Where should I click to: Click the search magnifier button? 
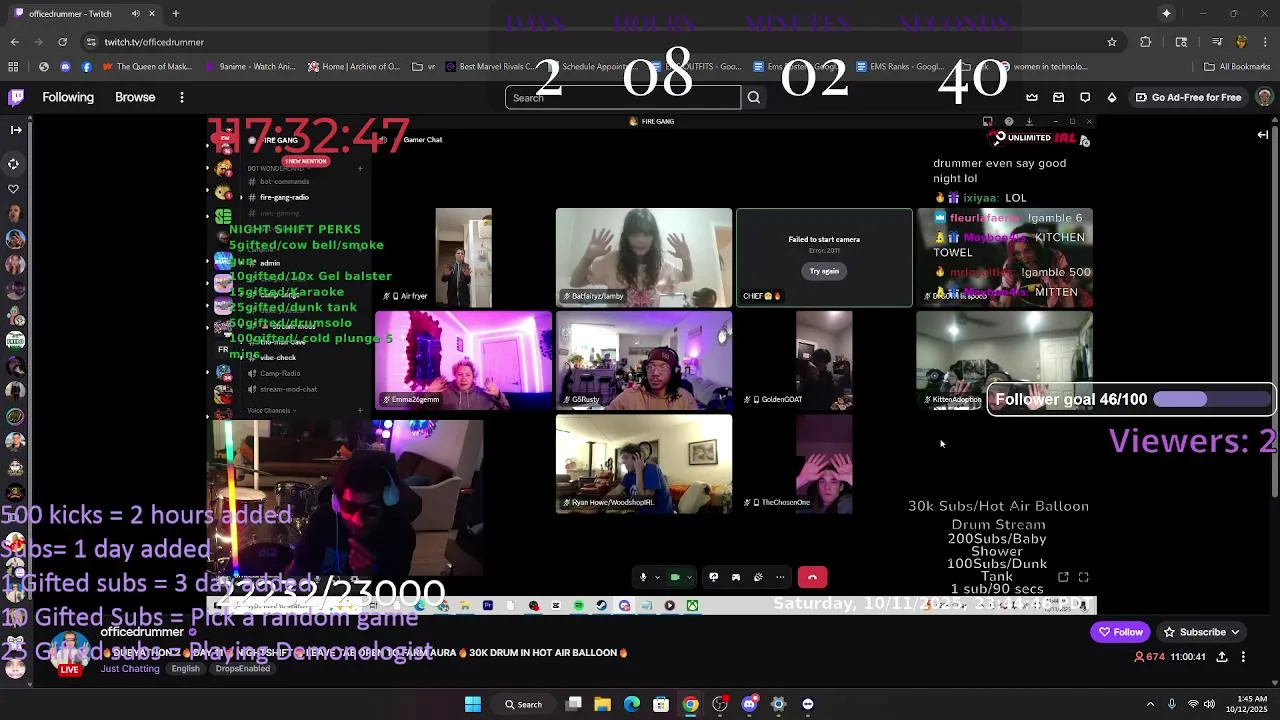[754, 97]
